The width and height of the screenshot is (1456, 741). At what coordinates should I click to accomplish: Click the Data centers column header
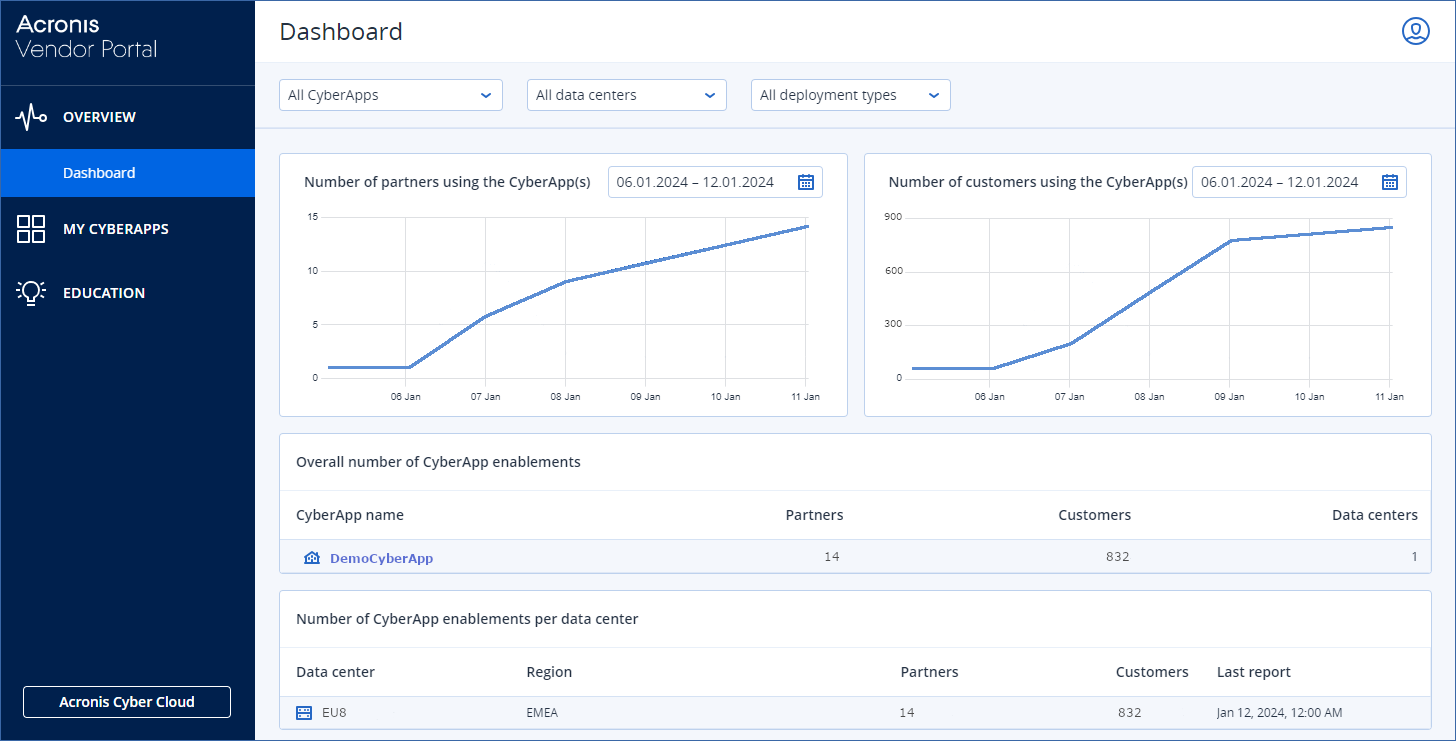pos(1374,515)
